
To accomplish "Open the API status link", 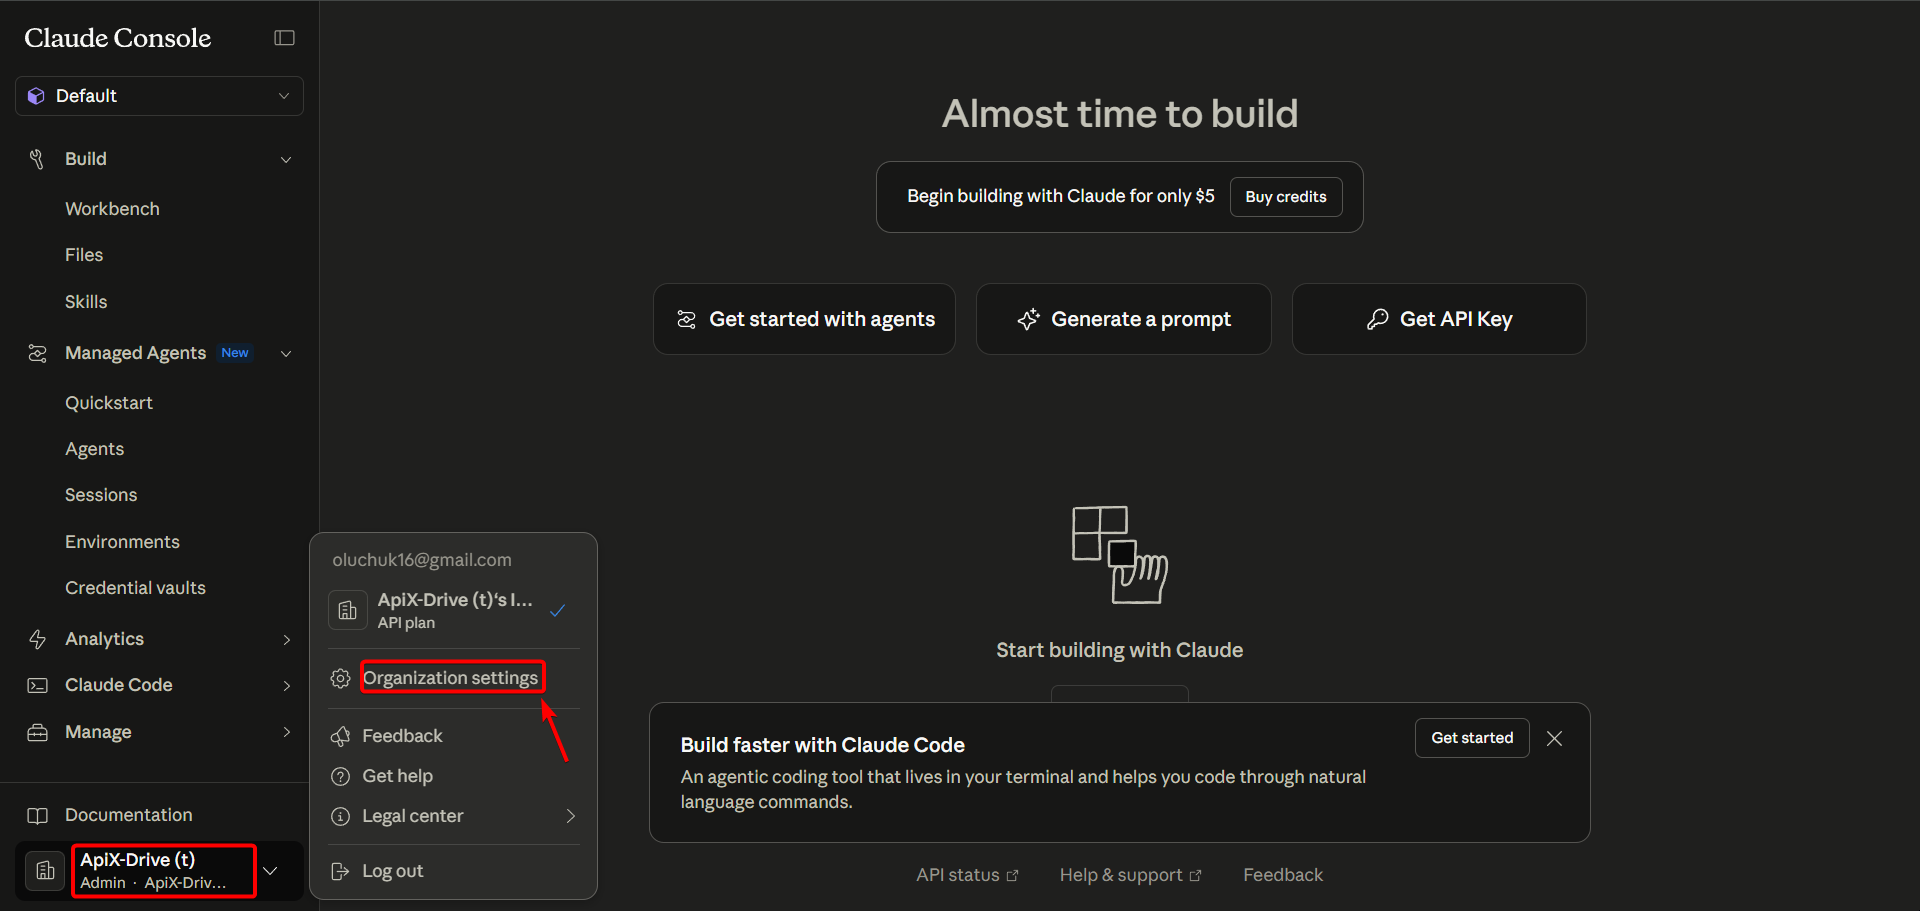I will (x=967, y=875).
